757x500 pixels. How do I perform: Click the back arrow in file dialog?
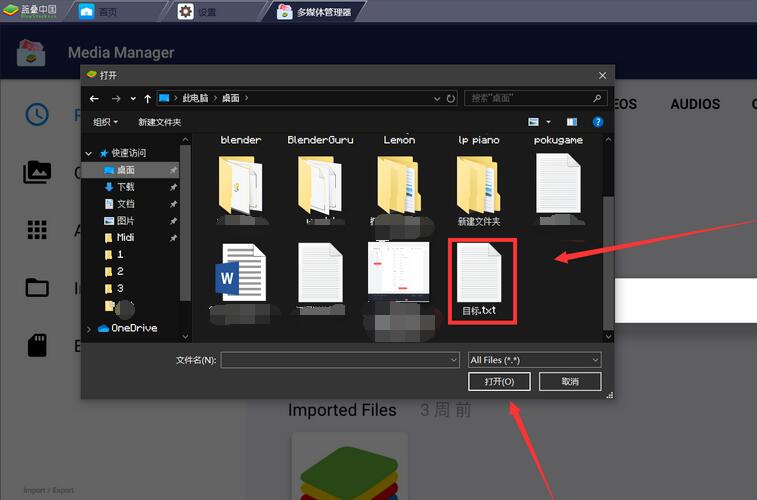coord(94,99)
